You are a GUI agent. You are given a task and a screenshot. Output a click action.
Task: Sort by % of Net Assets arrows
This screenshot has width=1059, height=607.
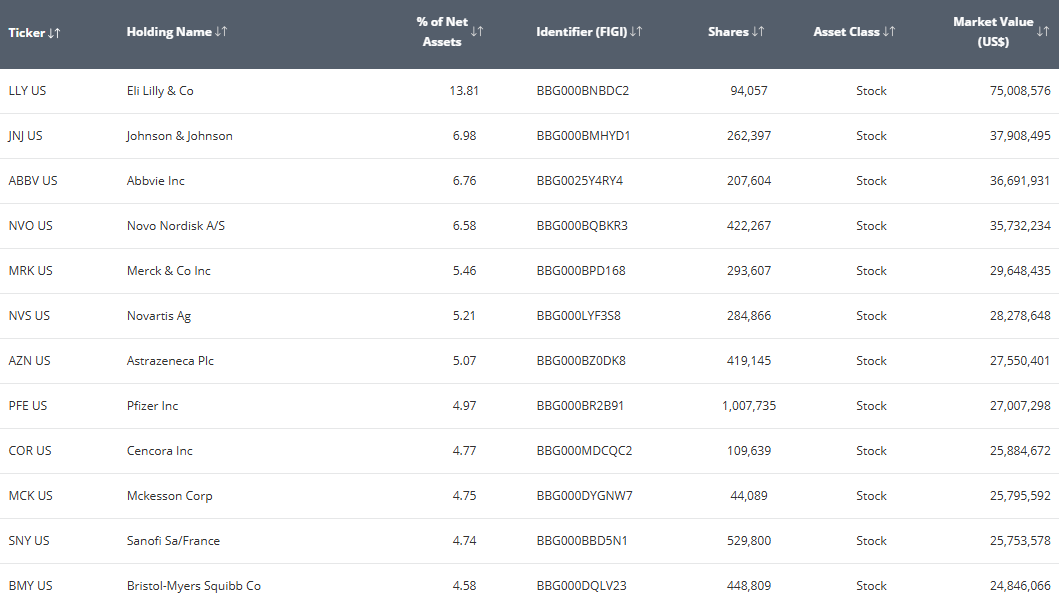tap(477, 31)
